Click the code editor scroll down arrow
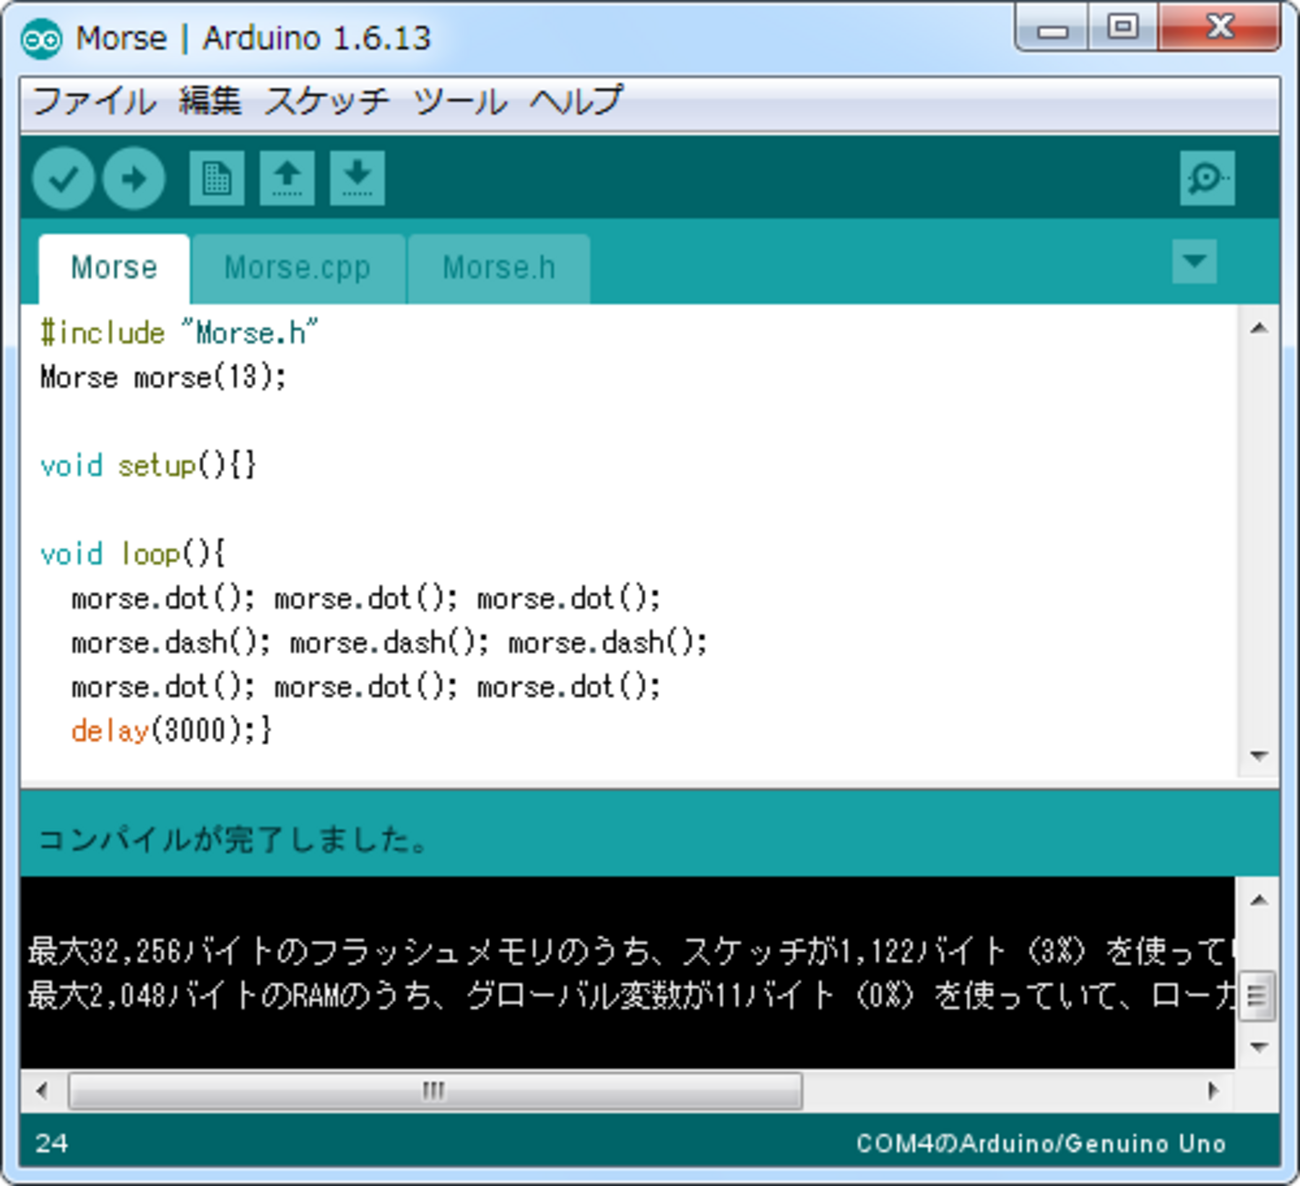The width and height of the screenshot is (1300, 1186). pyautogui.click(x=1259, y=757)
